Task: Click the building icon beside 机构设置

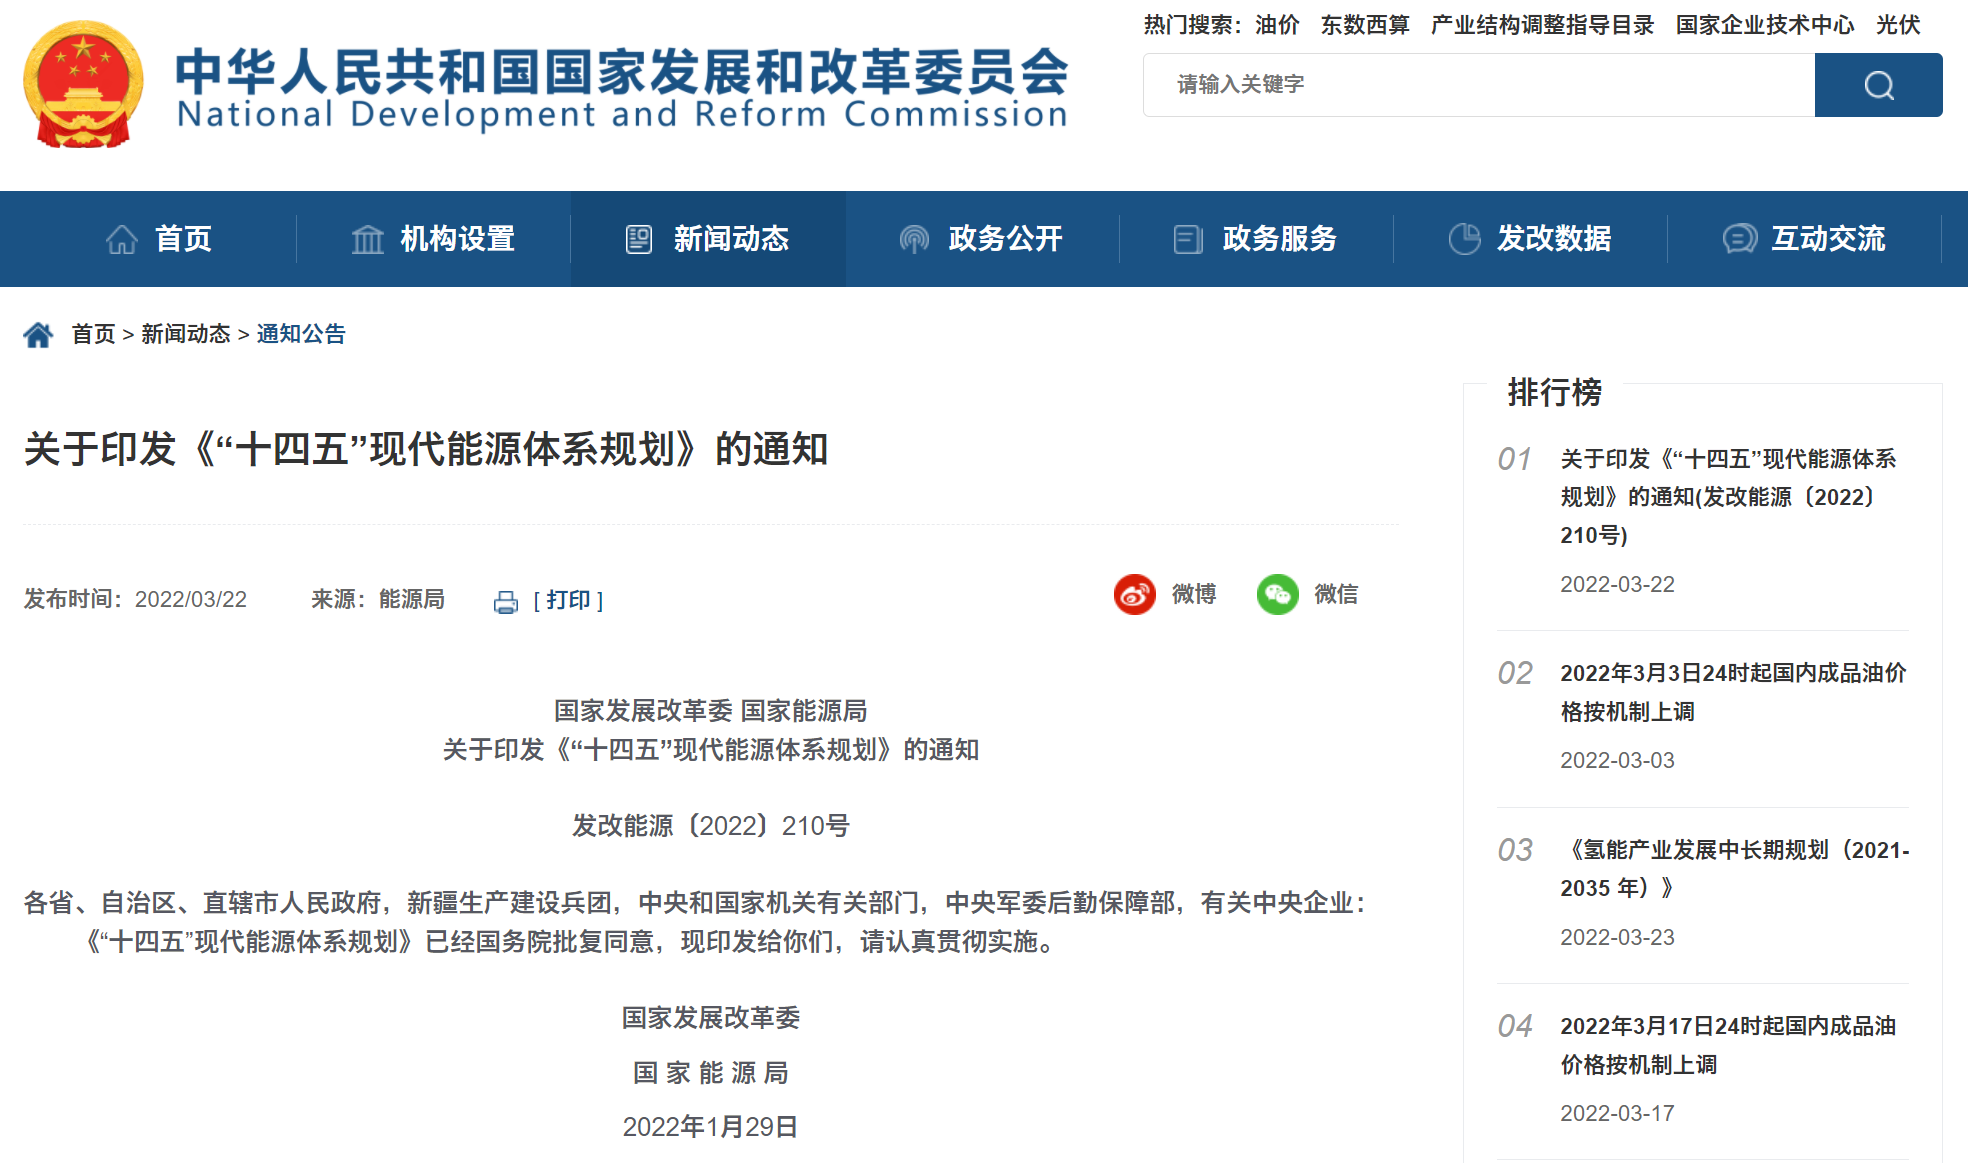Action: (x=367, y=240)
